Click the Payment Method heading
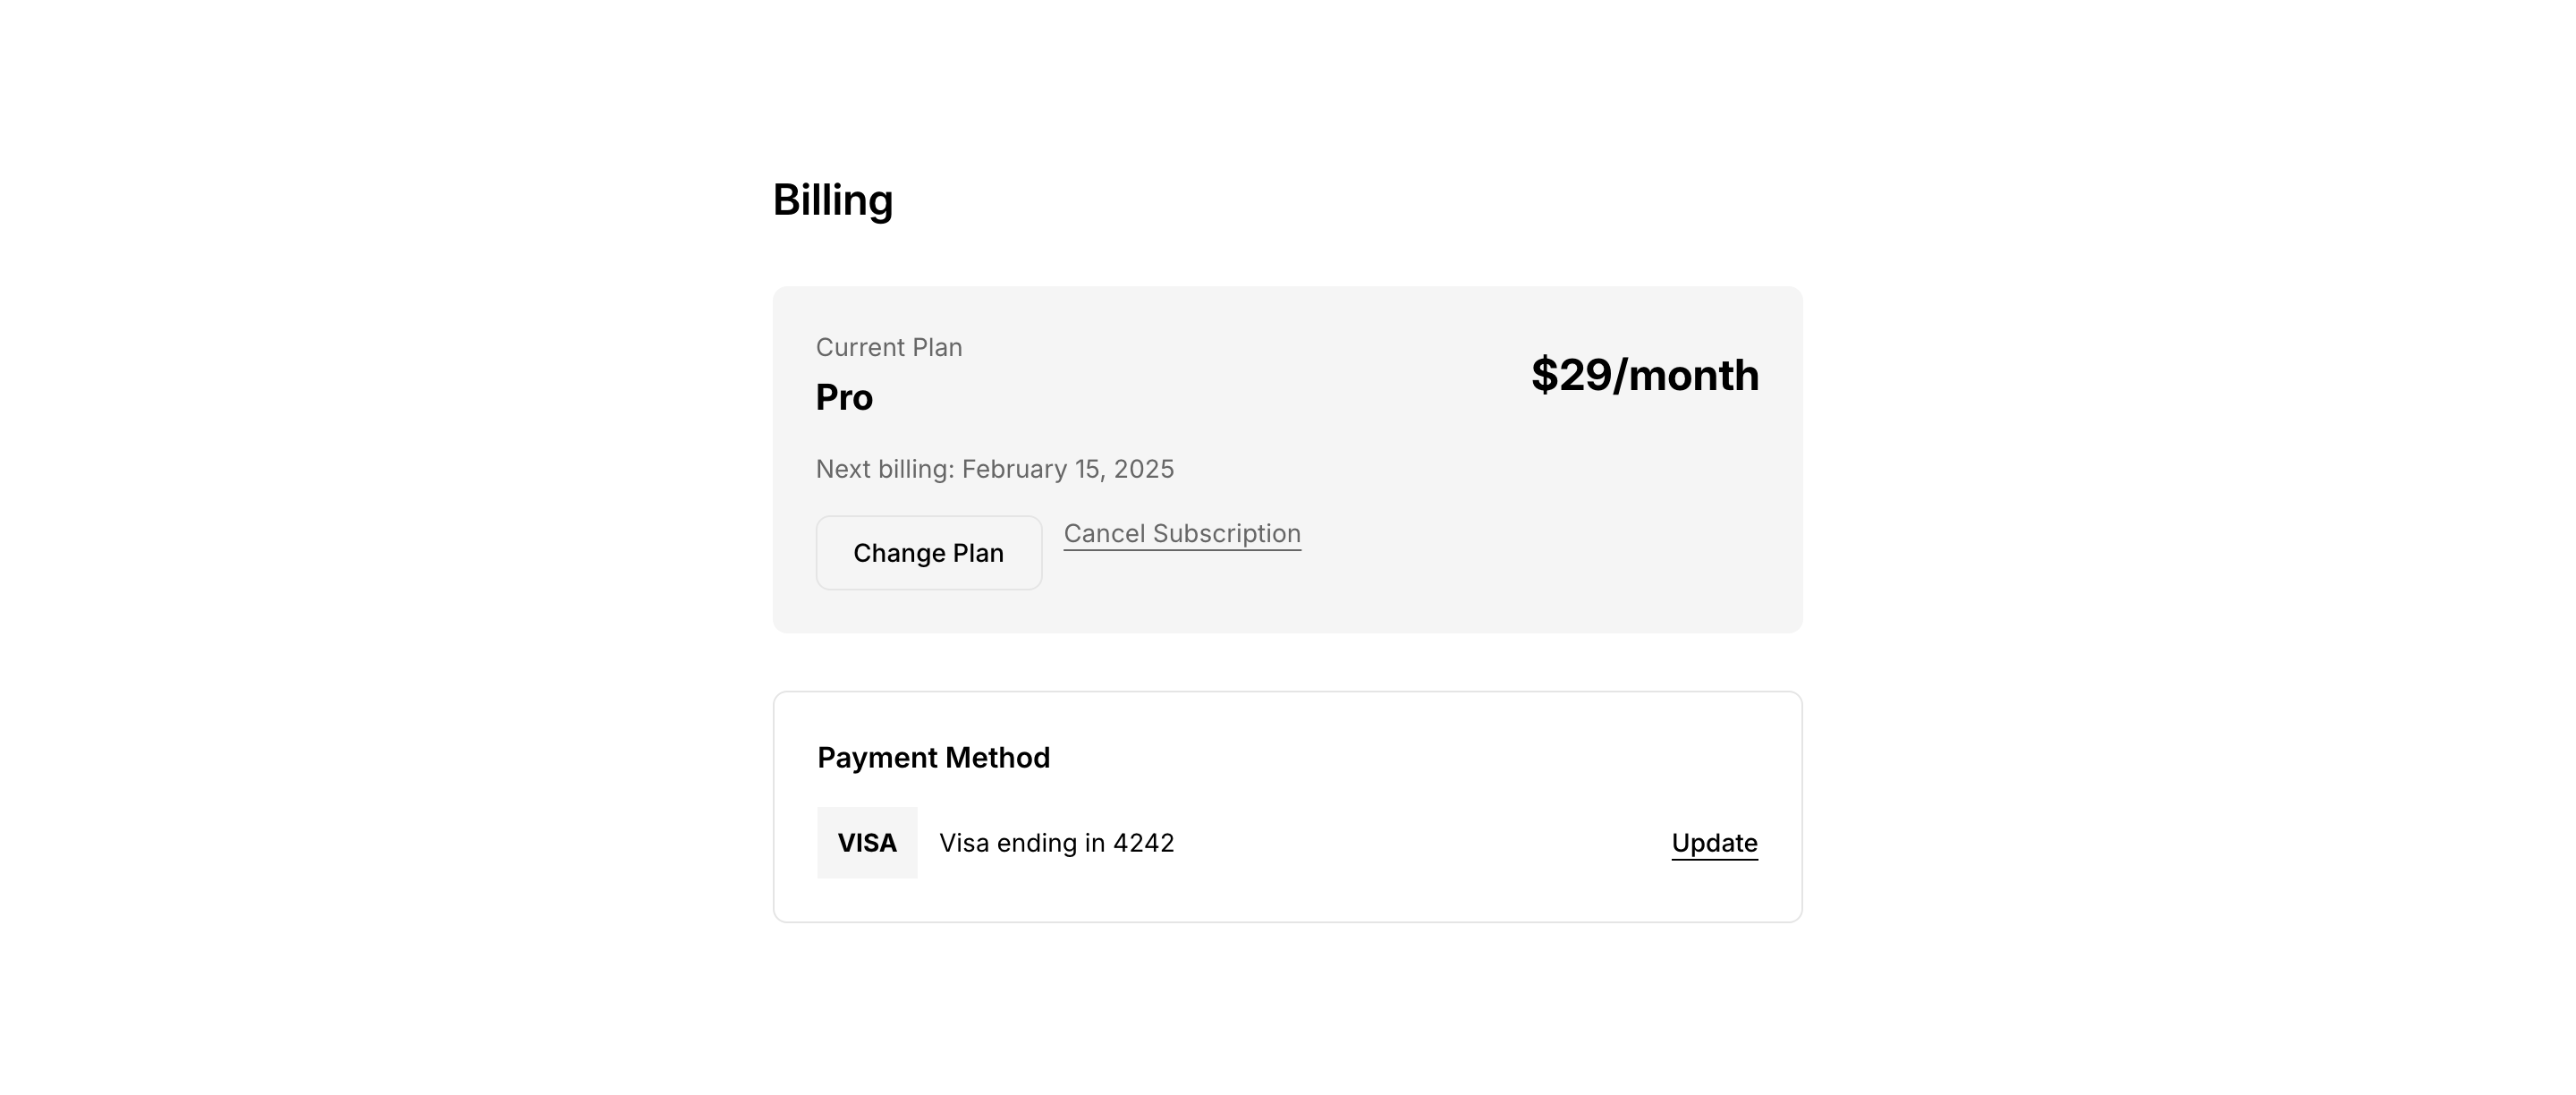The height and width of the screenshot is (1095, 2576). 933,758
